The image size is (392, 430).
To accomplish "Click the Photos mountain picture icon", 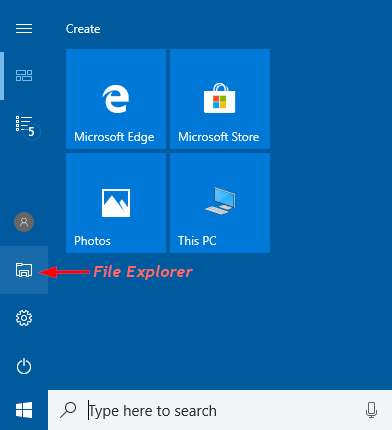I will (x=116, y=203).
